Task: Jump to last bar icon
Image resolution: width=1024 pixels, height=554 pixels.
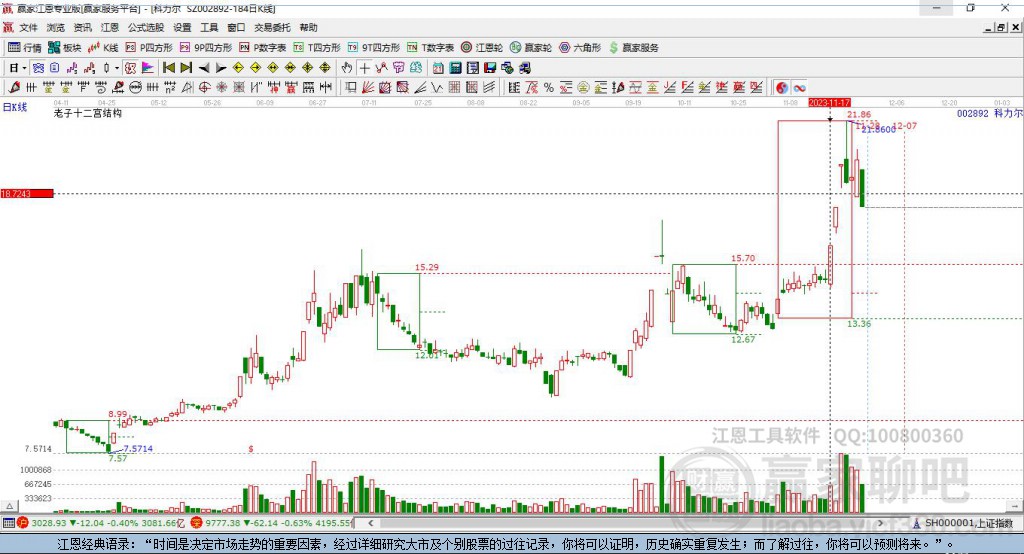Action: pos(186,68)
